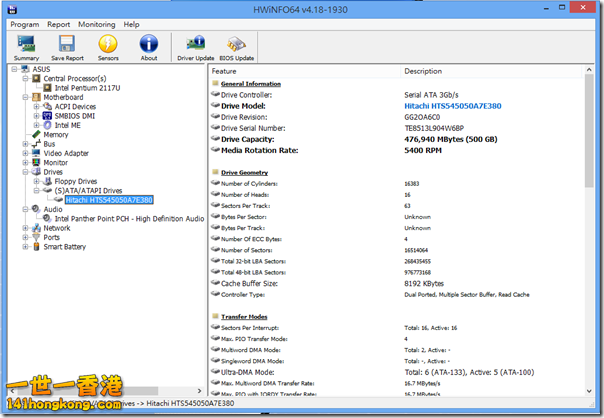Click the Intel ME icon
The height and width of the screenshot is (418, 604).
tap(47, 125)
